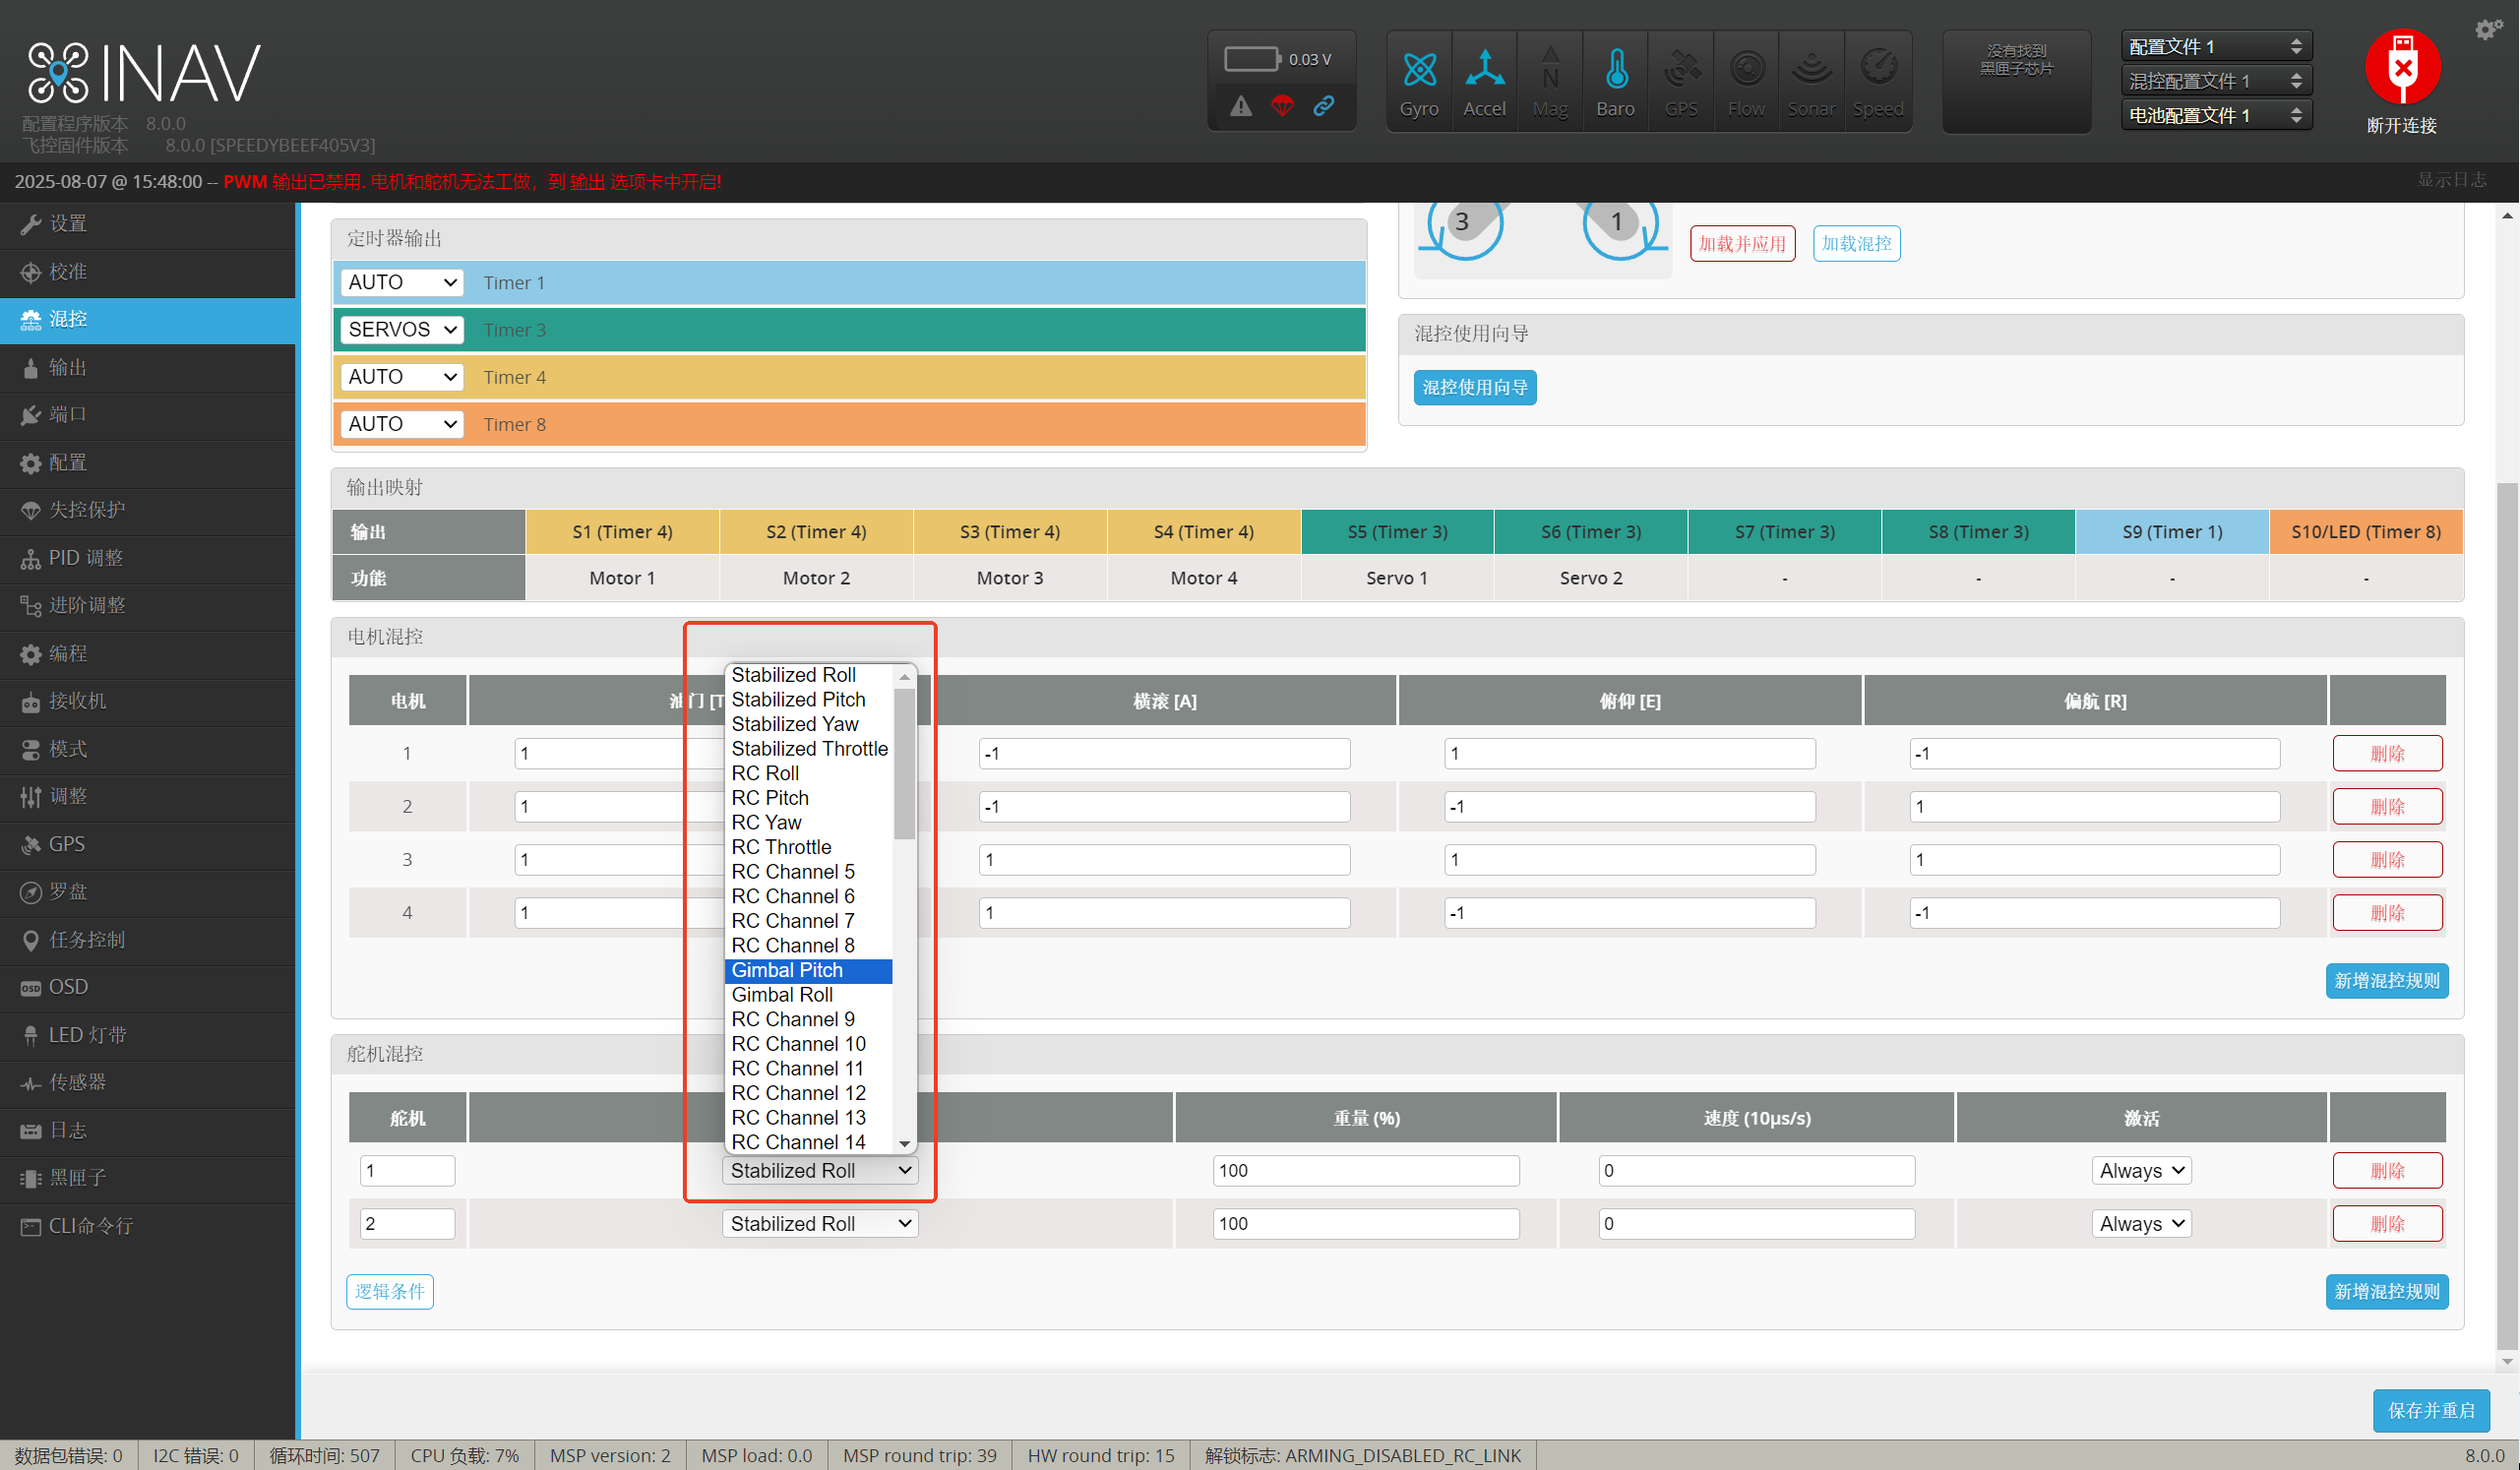Select Gimbal Pitch from the list
The image size is (2520, 1470).
(x=808, y=971)
